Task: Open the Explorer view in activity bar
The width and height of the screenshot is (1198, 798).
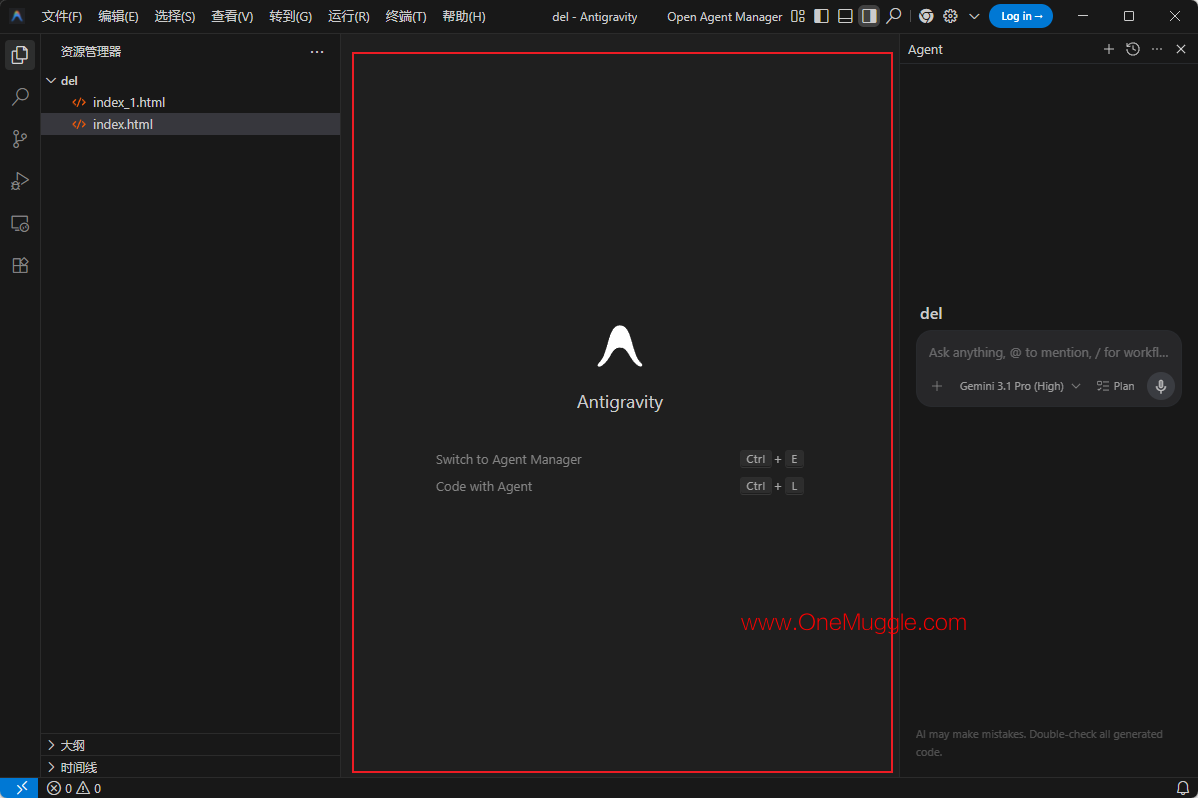Action: pyautogui.click(x=20, y=55)
